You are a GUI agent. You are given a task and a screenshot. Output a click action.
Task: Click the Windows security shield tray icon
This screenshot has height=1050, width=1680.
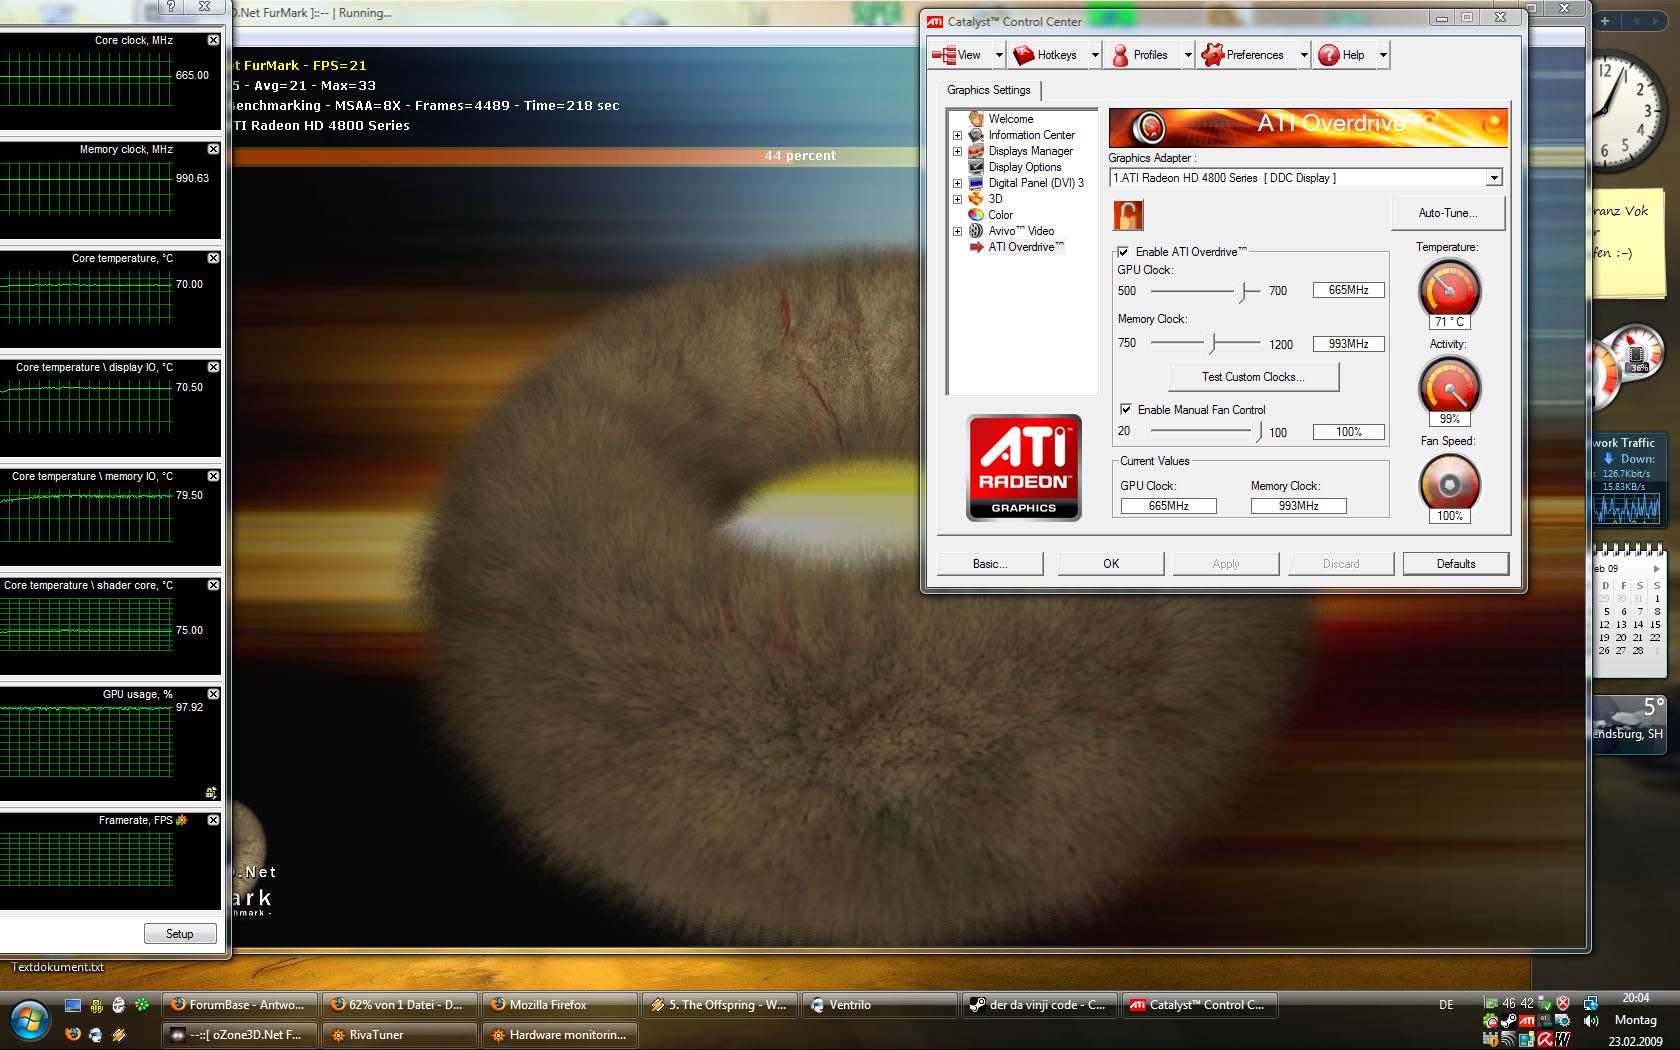click(x=1562, y=1003)
